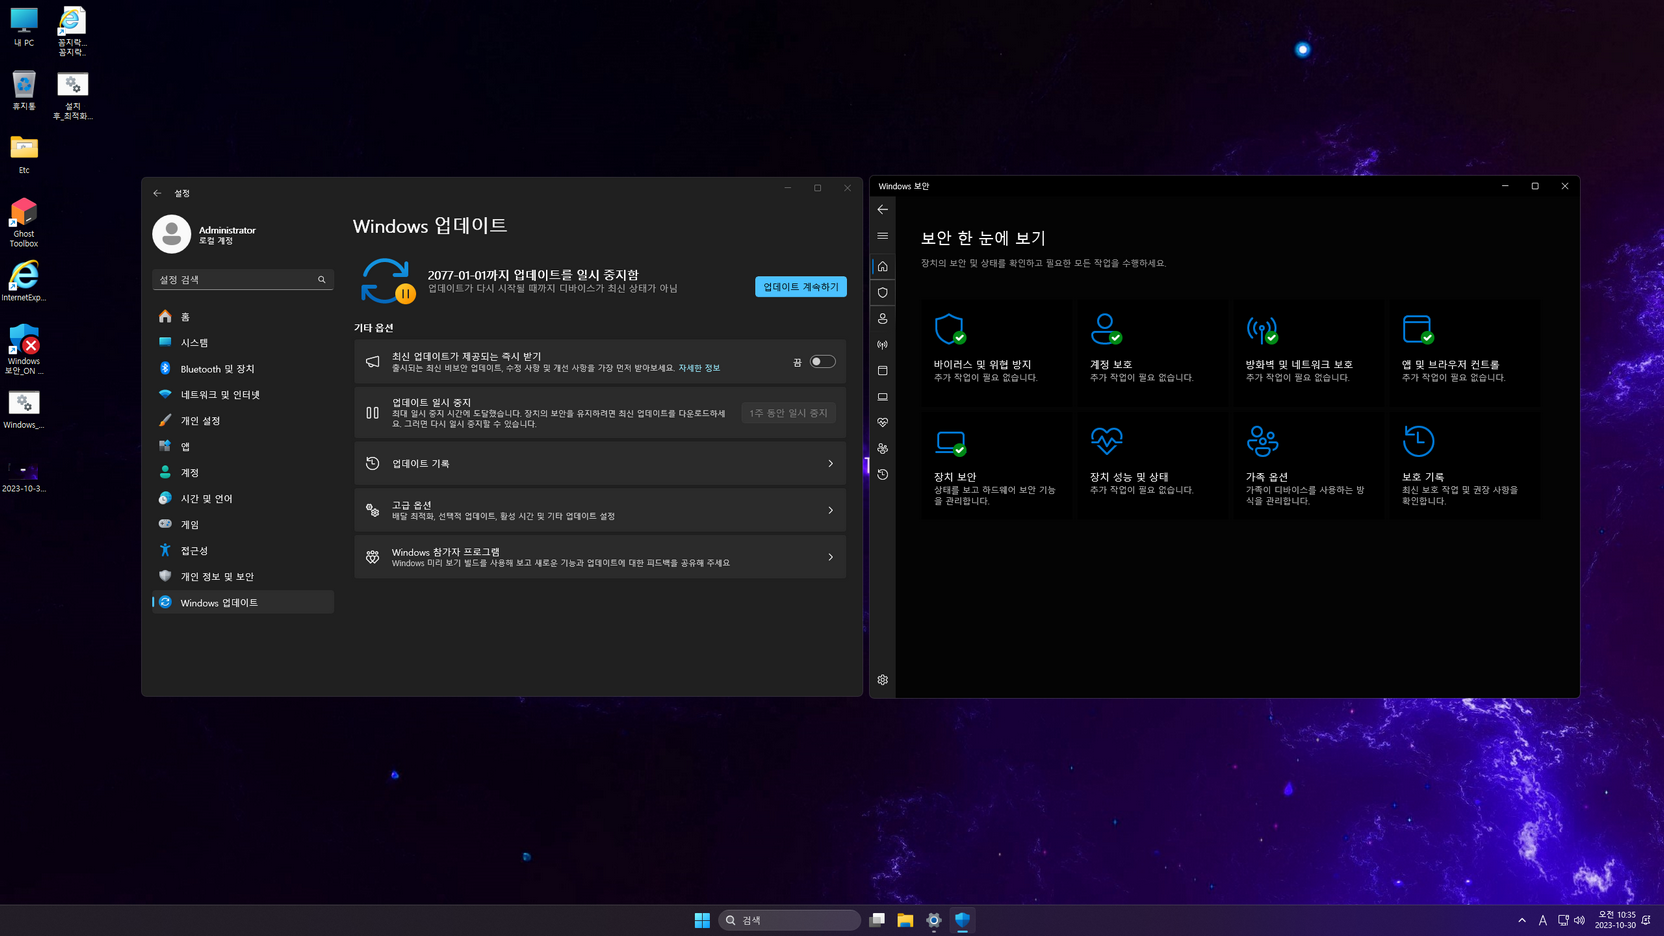Select Accessibility (접근성) in Settings navigation
Image resolution: width=1664 pixels, height=936 pixels.
[x=243, y=551]
